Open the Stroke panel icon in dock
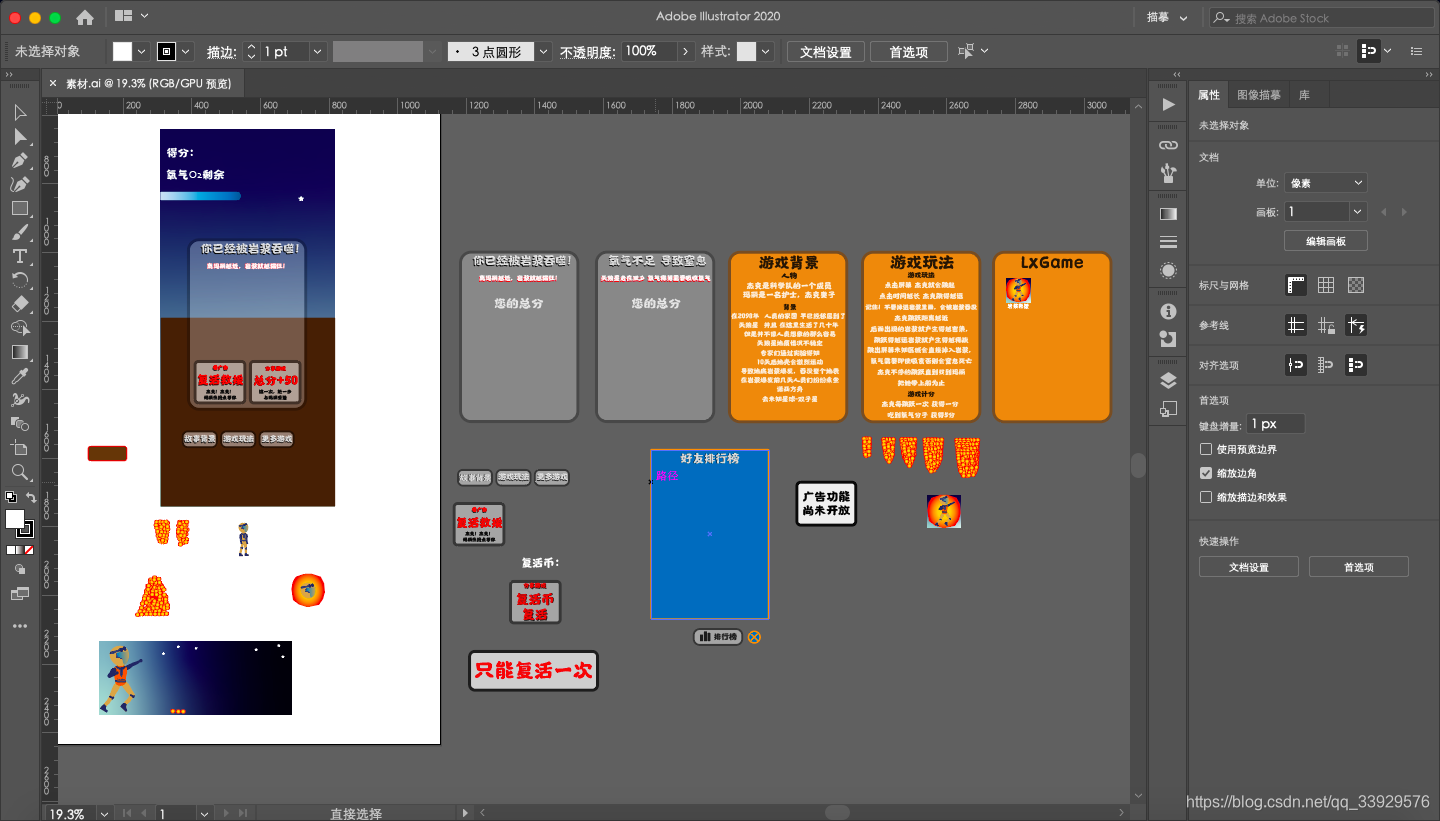1440x821 pixels. coord(1168,242)
